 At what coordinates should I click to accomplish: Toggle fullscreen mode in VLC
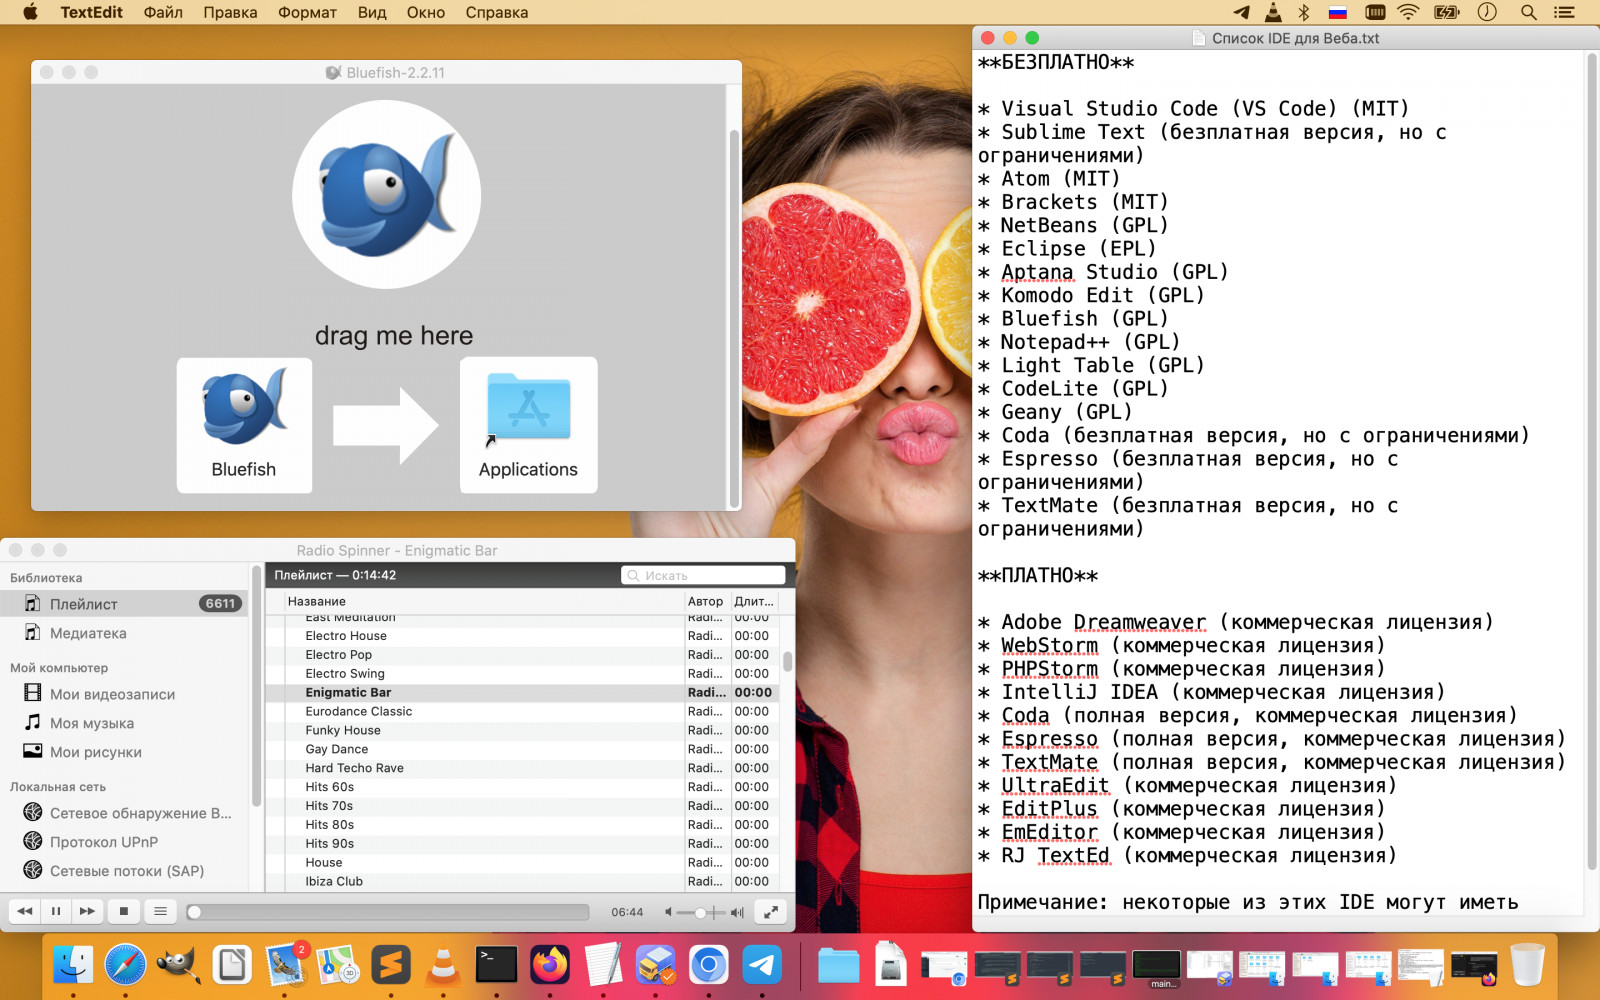[771, 912]
